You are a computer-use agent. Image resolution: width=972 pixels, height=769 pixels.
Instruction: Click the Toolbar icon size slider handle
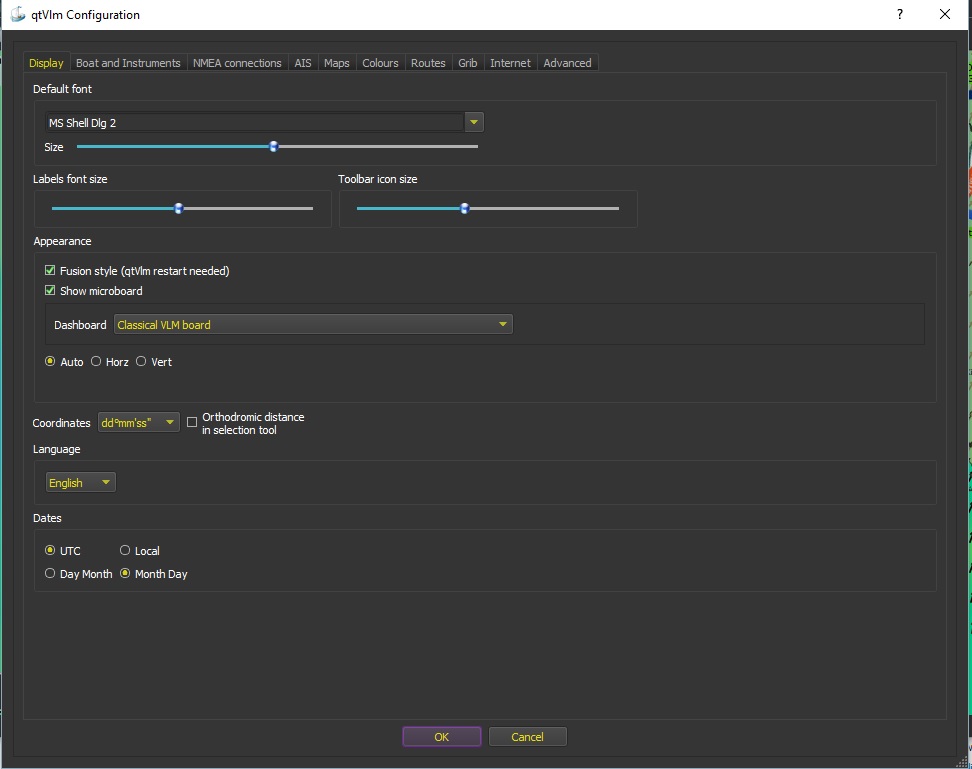point(464,208)
